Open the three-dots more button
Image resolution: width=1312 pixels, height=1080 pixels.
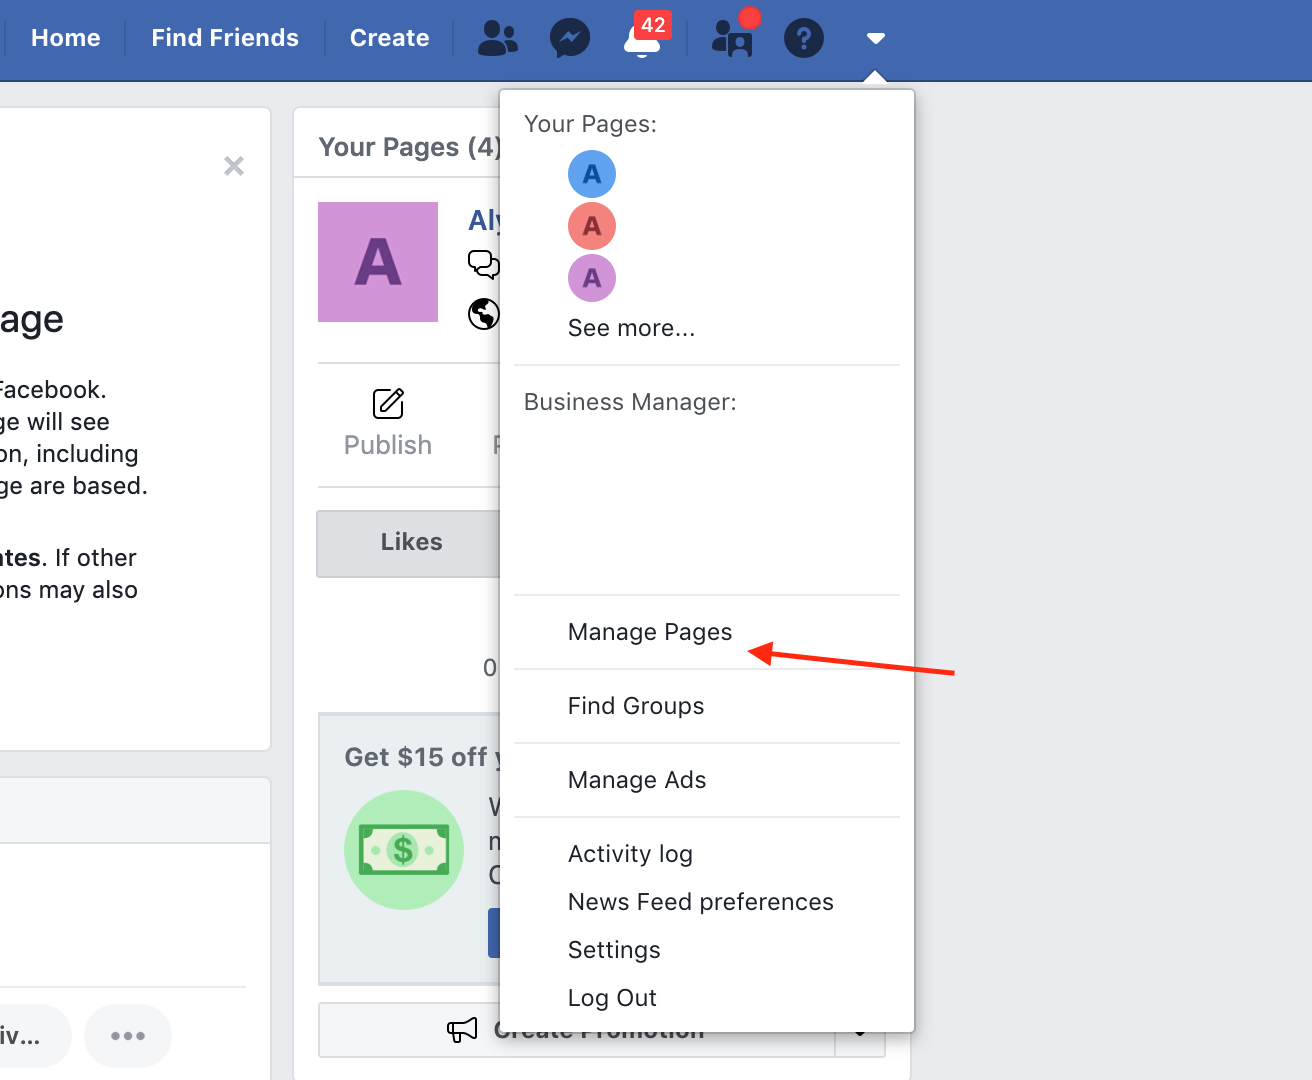(128, 1036)
